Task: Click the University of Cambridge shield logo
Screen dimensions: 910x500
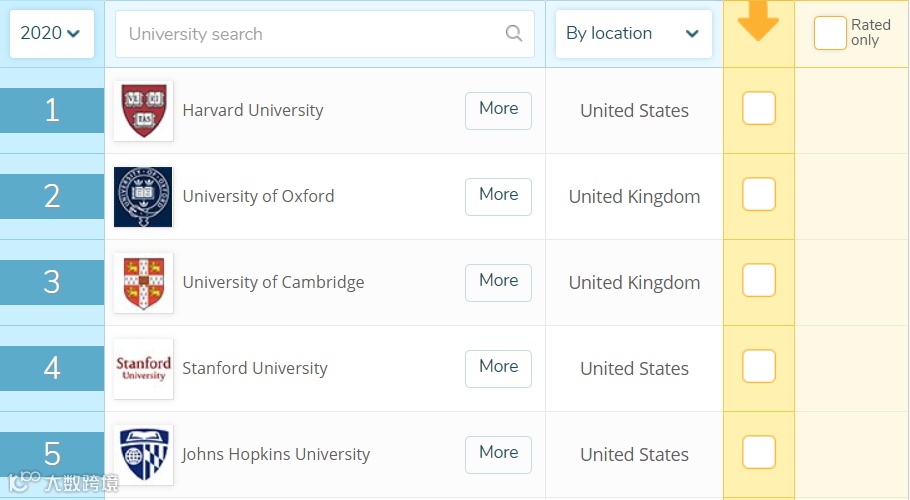Action: (x=143, y=283)
